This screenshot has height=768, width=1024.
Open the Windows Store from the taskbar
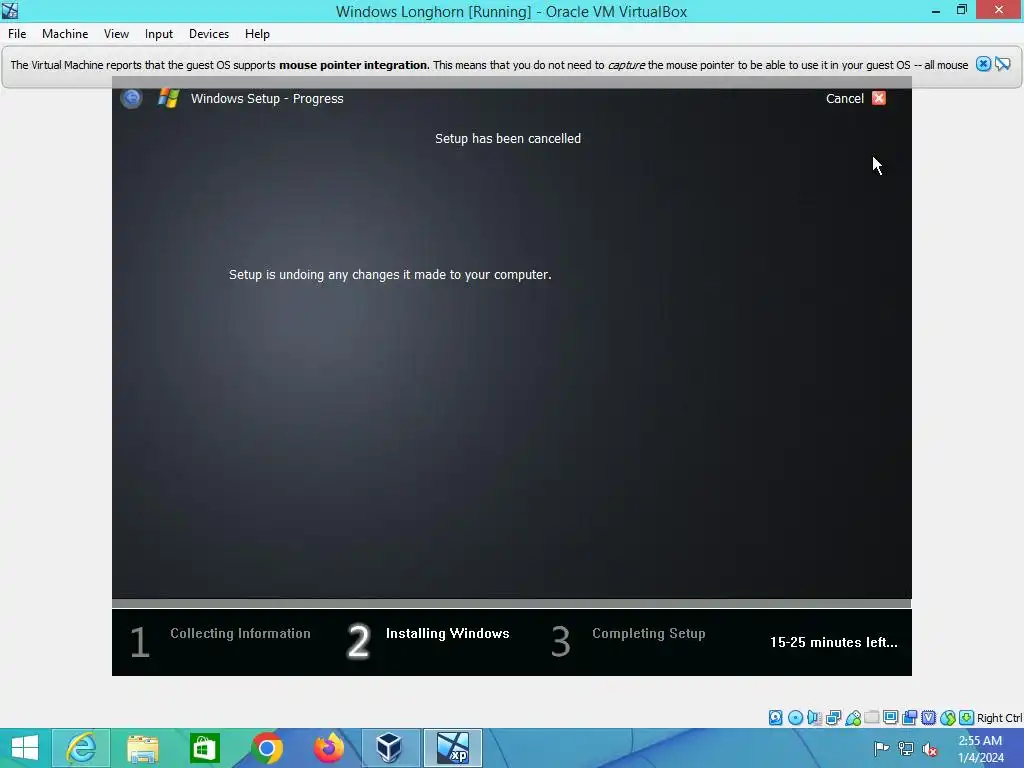(204, 748)
